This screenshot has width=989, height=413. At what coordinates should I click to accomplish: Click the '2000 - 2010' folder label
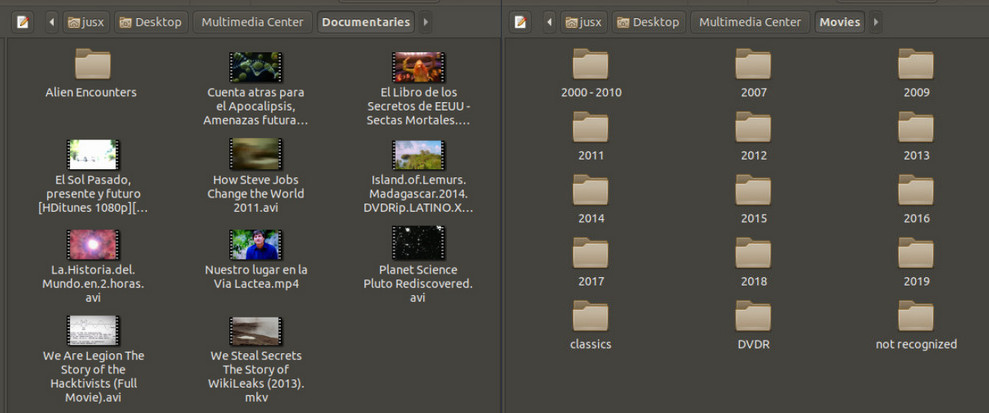(591, 92)
